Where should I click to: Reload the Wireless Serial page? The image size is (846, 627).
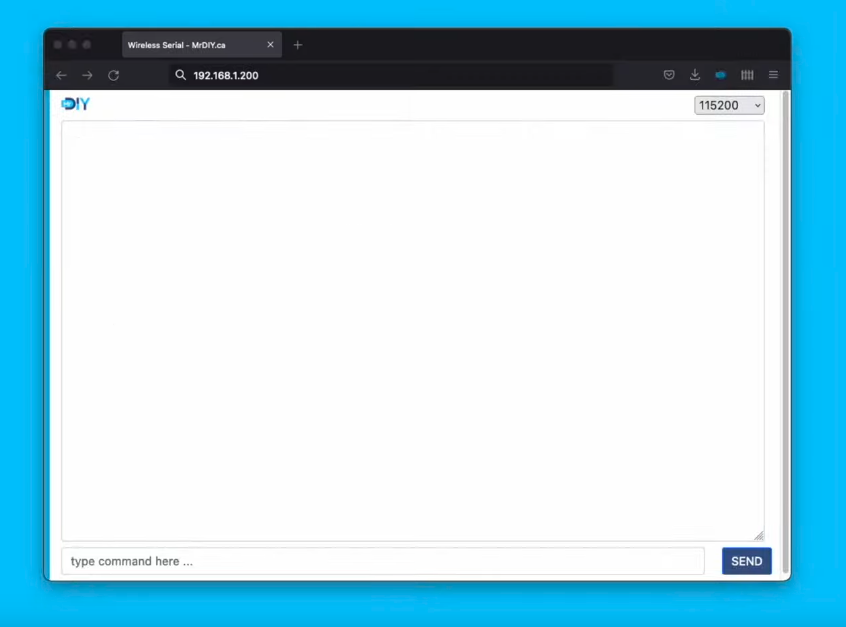coord(113,76)
